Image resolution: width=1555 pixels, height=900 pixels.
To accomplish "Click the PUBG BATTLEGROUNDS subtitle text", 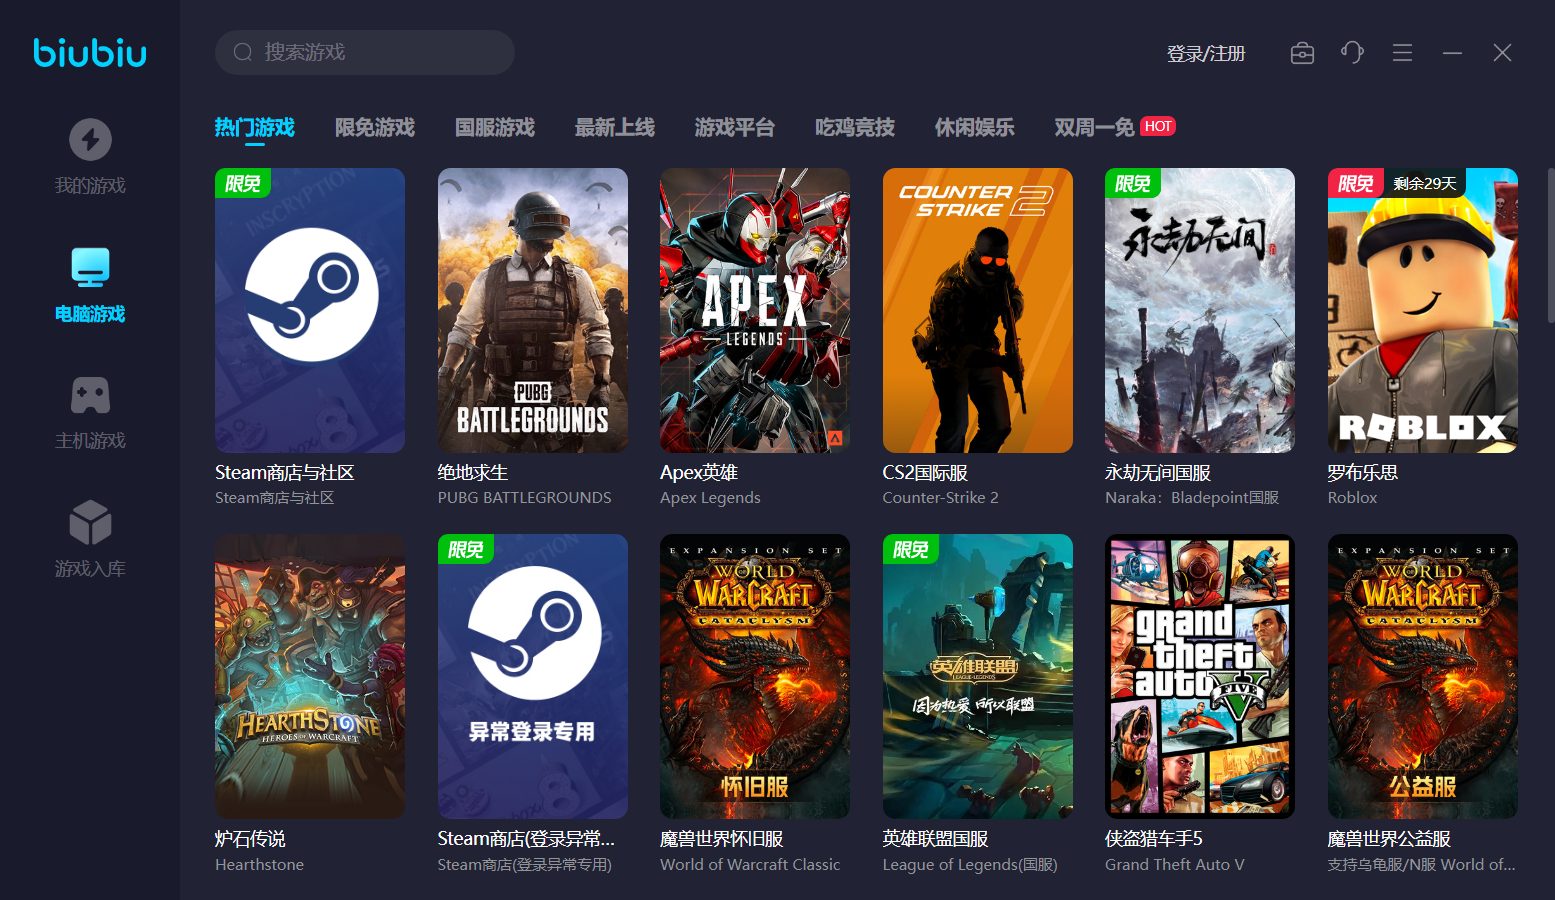I will click(x=524, y=497).
